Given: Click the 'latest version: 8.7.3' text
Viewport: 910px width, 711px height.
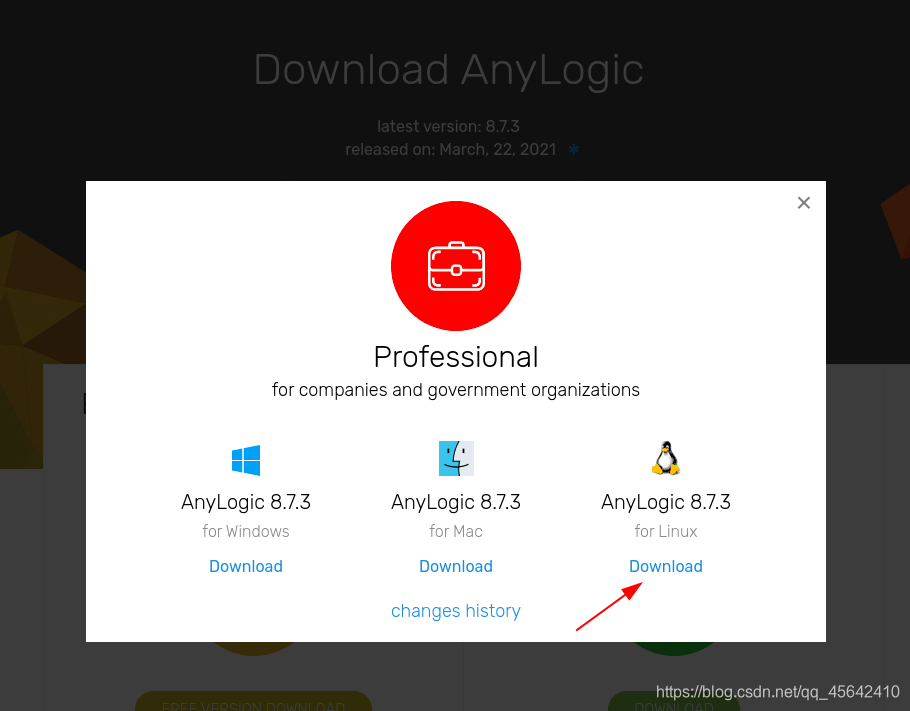Looking at the screenshot, I should coord(449,126).
